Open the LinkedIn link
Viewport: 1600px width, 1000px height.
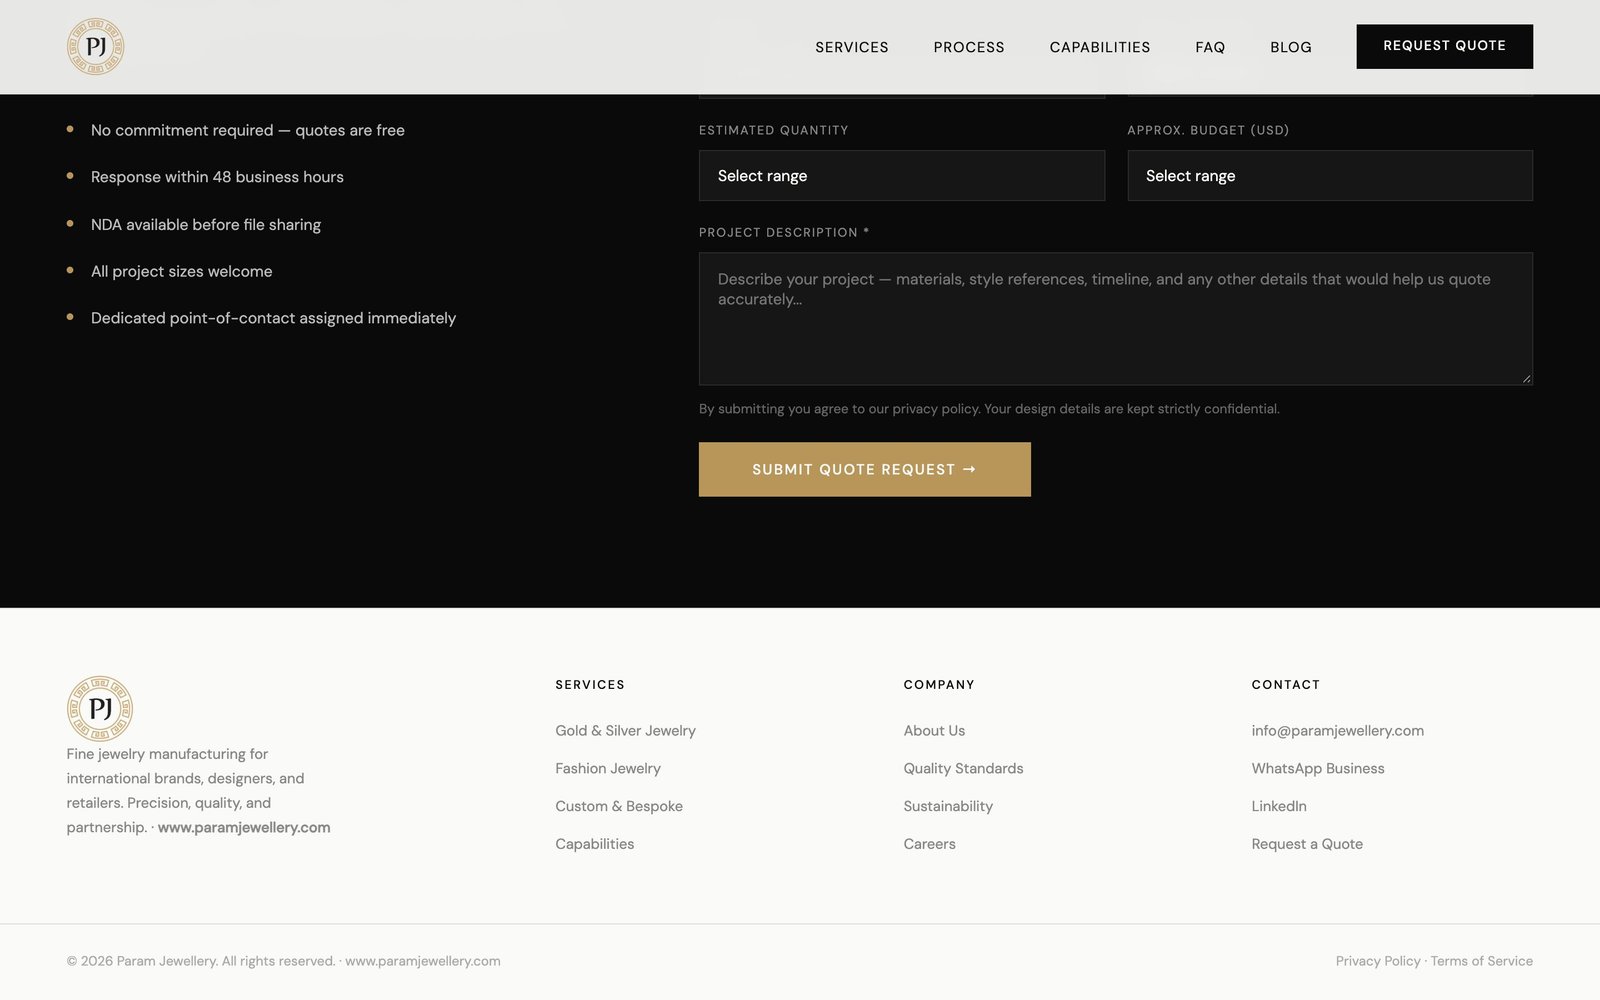pyautogui.click(x=1279, y=806)
